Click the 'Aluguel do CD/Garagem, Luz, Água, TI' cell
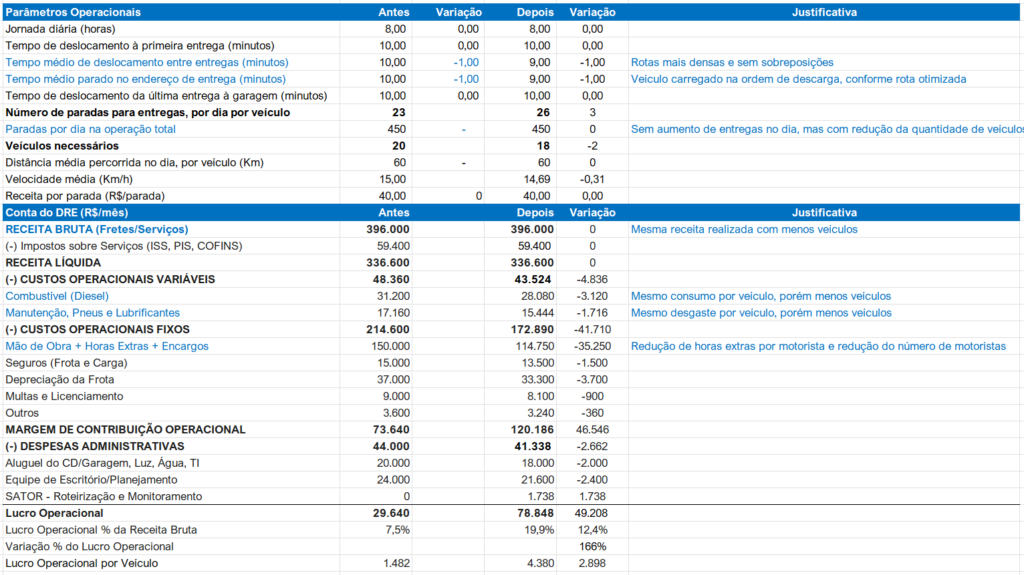The height and width of the screenshot is (575, 1024). 102,463
